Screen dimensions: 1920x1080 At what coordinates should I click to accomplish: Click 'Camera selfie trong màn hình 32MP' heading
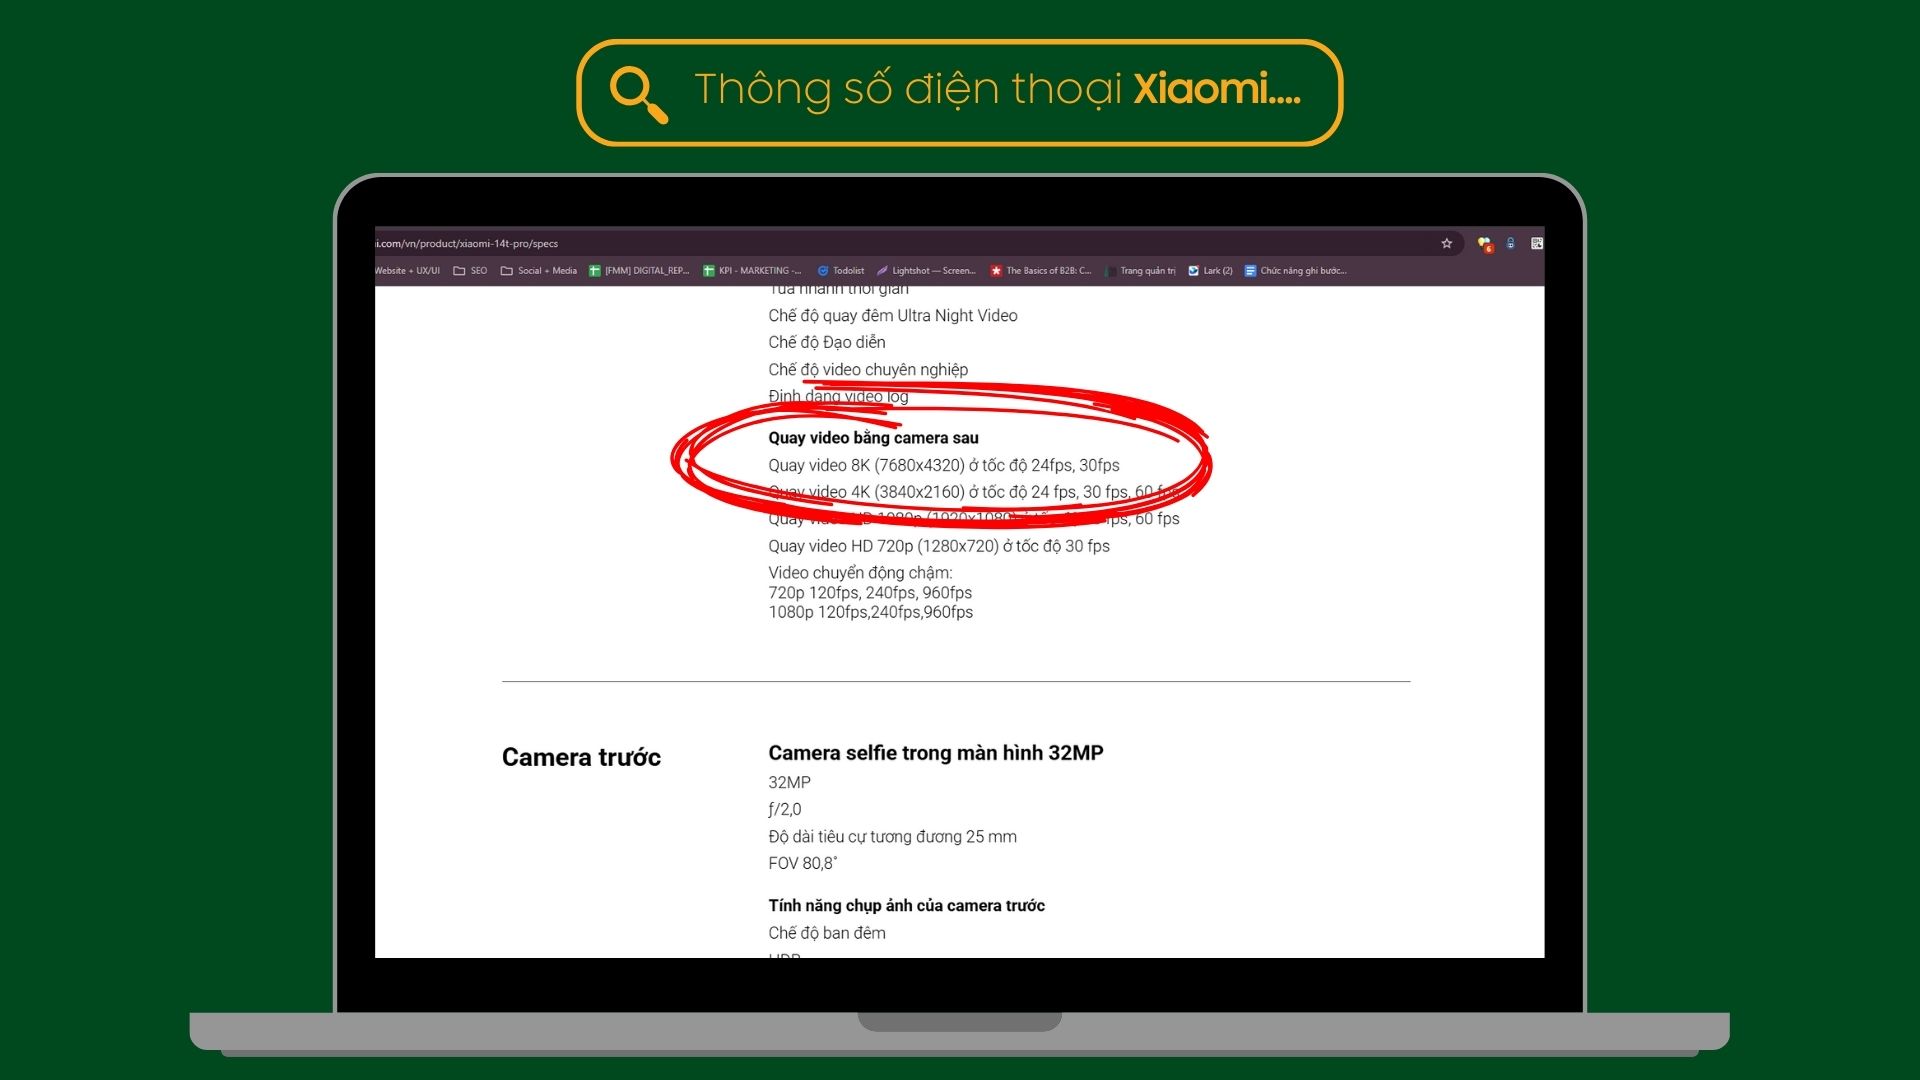(x=936, y=753)
